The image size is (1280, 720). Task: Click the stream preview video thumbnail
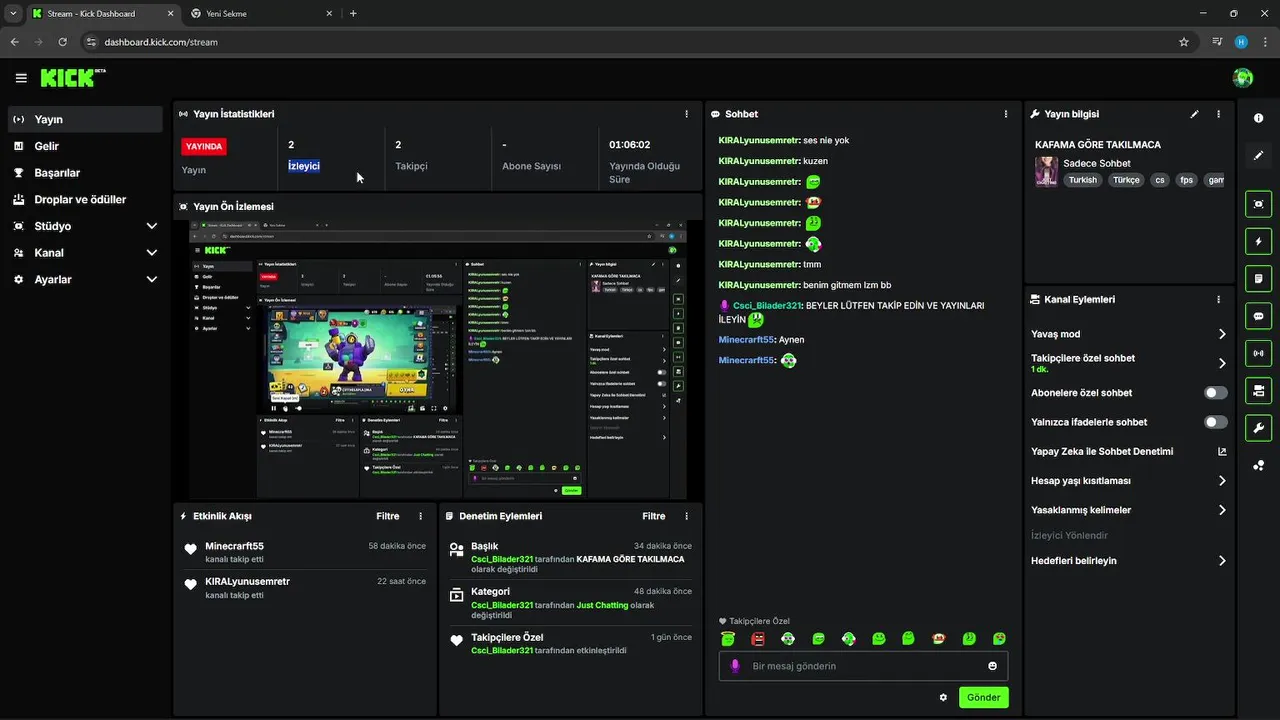click(438, 360)
